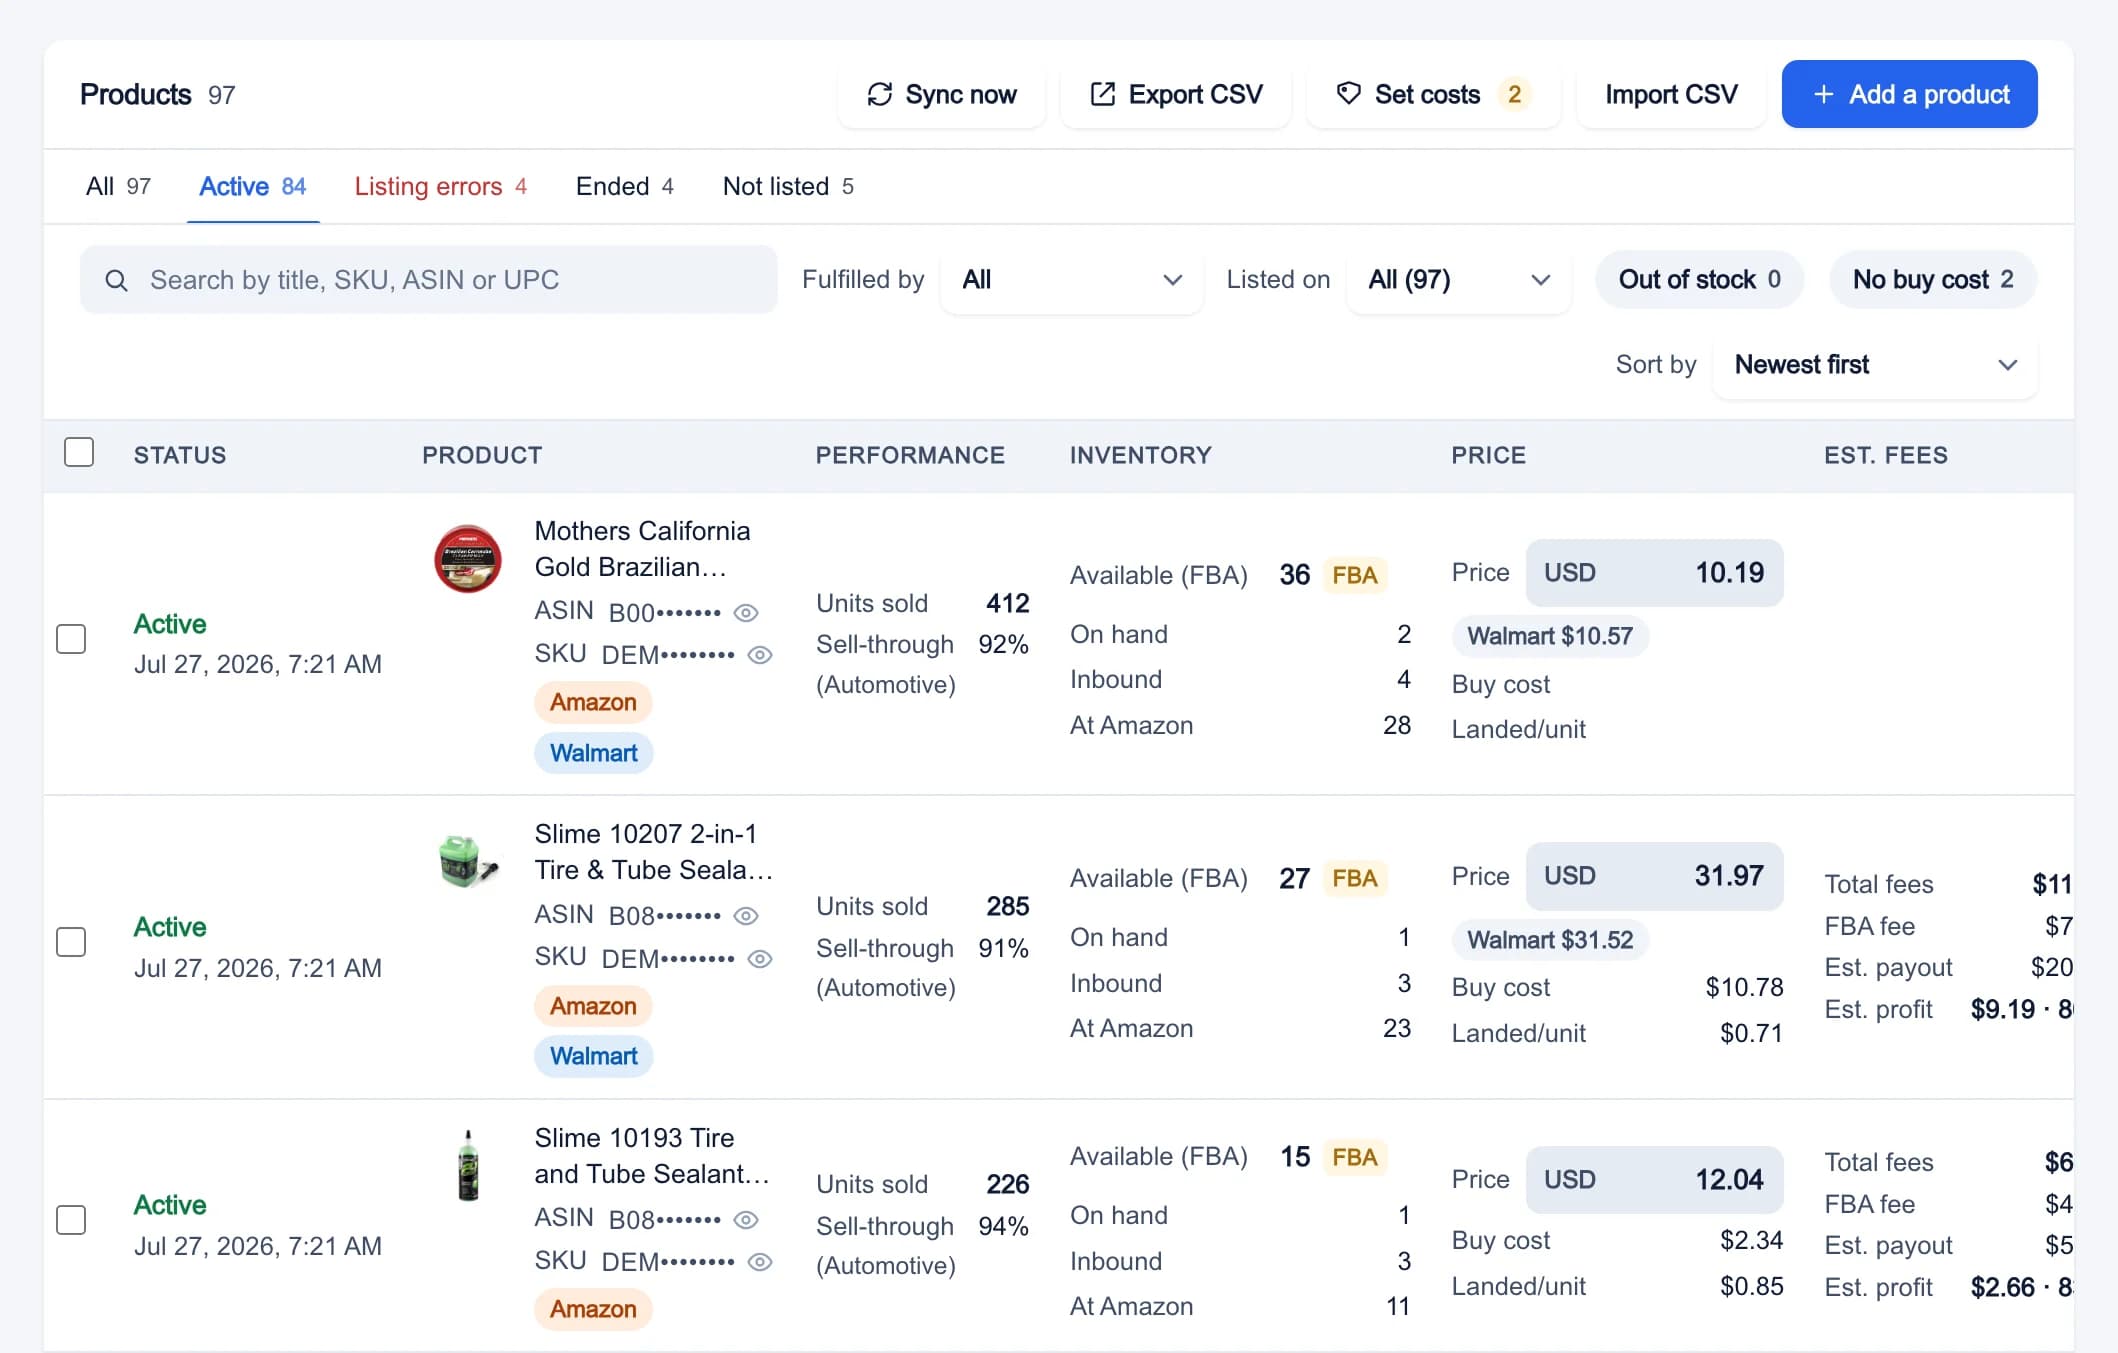This screenshot has width=2118, height=1353.
Task: Select the Slime 10193 row checkbox
Action: (71, 1220)
